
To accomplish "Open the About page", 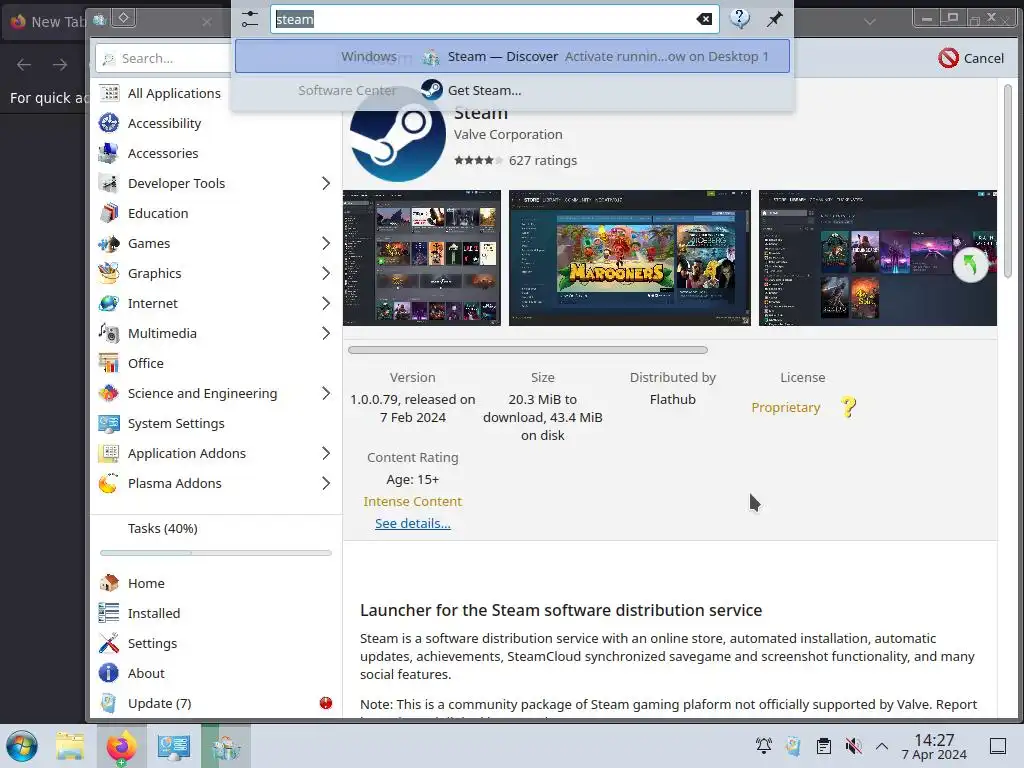I will (216, 673).
